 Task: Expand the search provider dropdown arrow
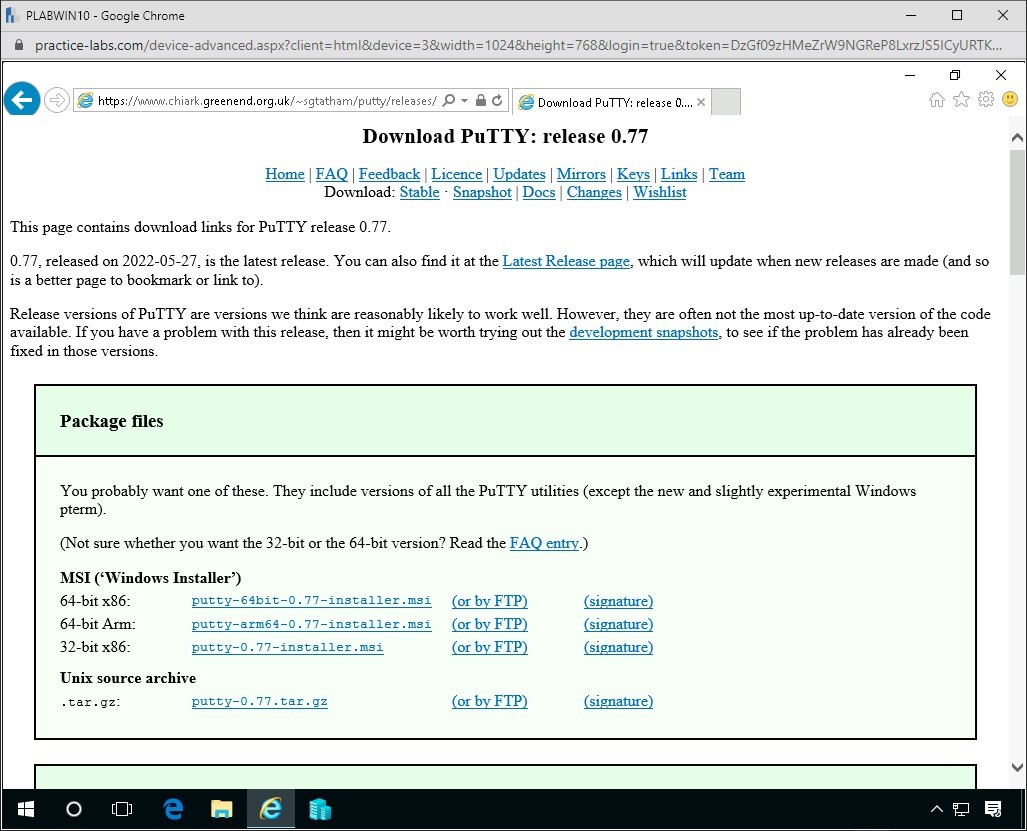click(463, 100)
